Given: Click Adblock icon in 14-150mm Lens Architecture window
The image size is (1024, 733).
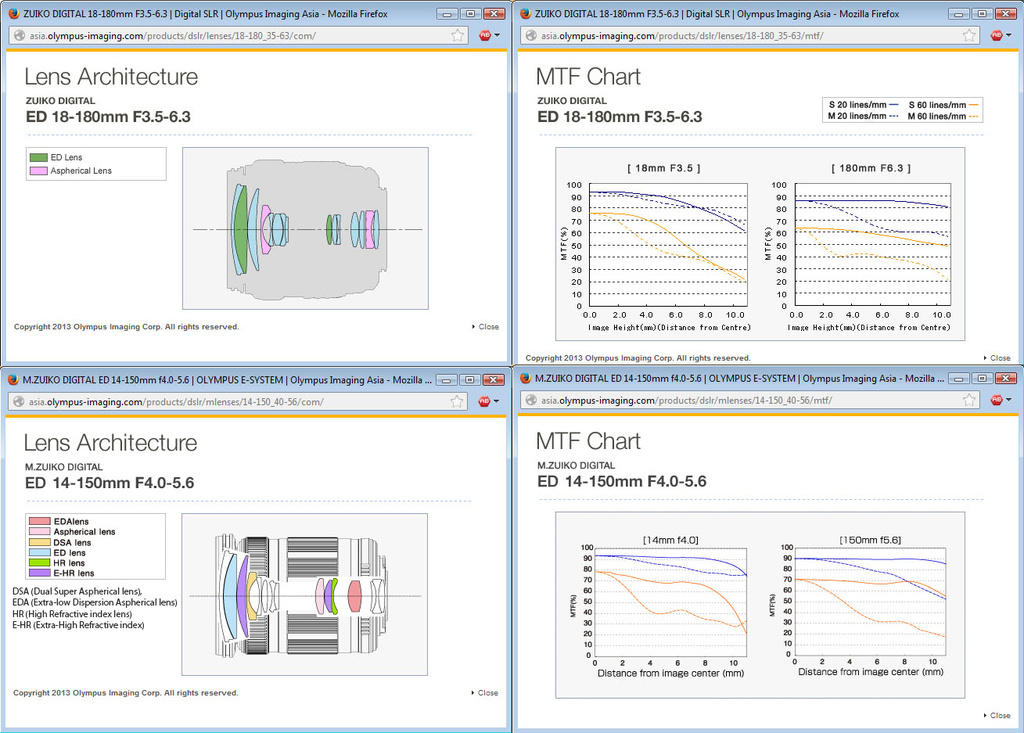Looking at the screenshot, I should (485, 402).
